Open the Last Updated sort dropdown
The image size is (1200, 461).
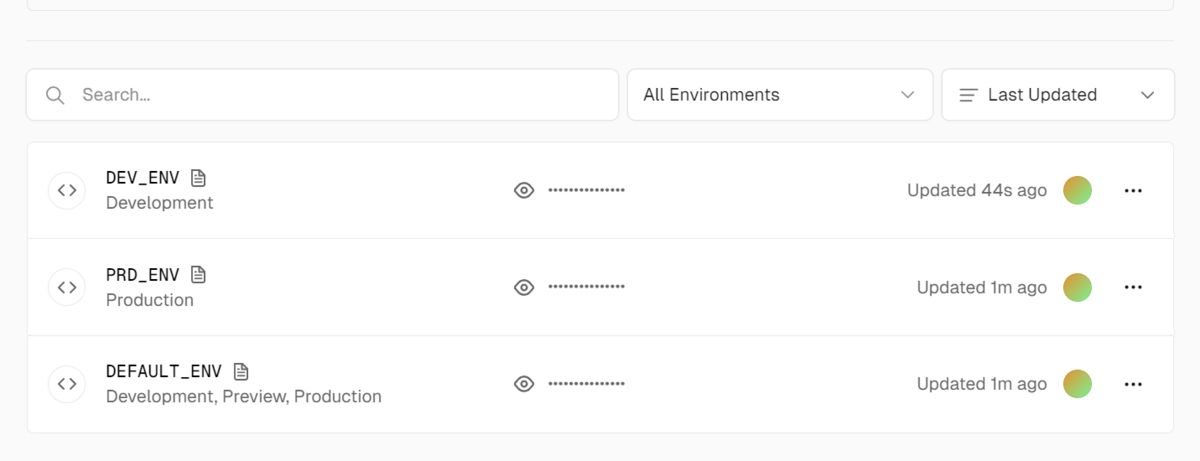[x=1058, y=95]
